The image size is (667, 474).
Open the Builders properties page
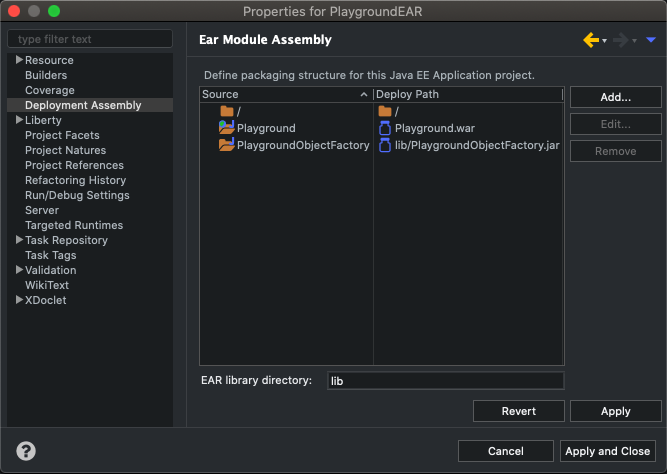pos(46,75)
